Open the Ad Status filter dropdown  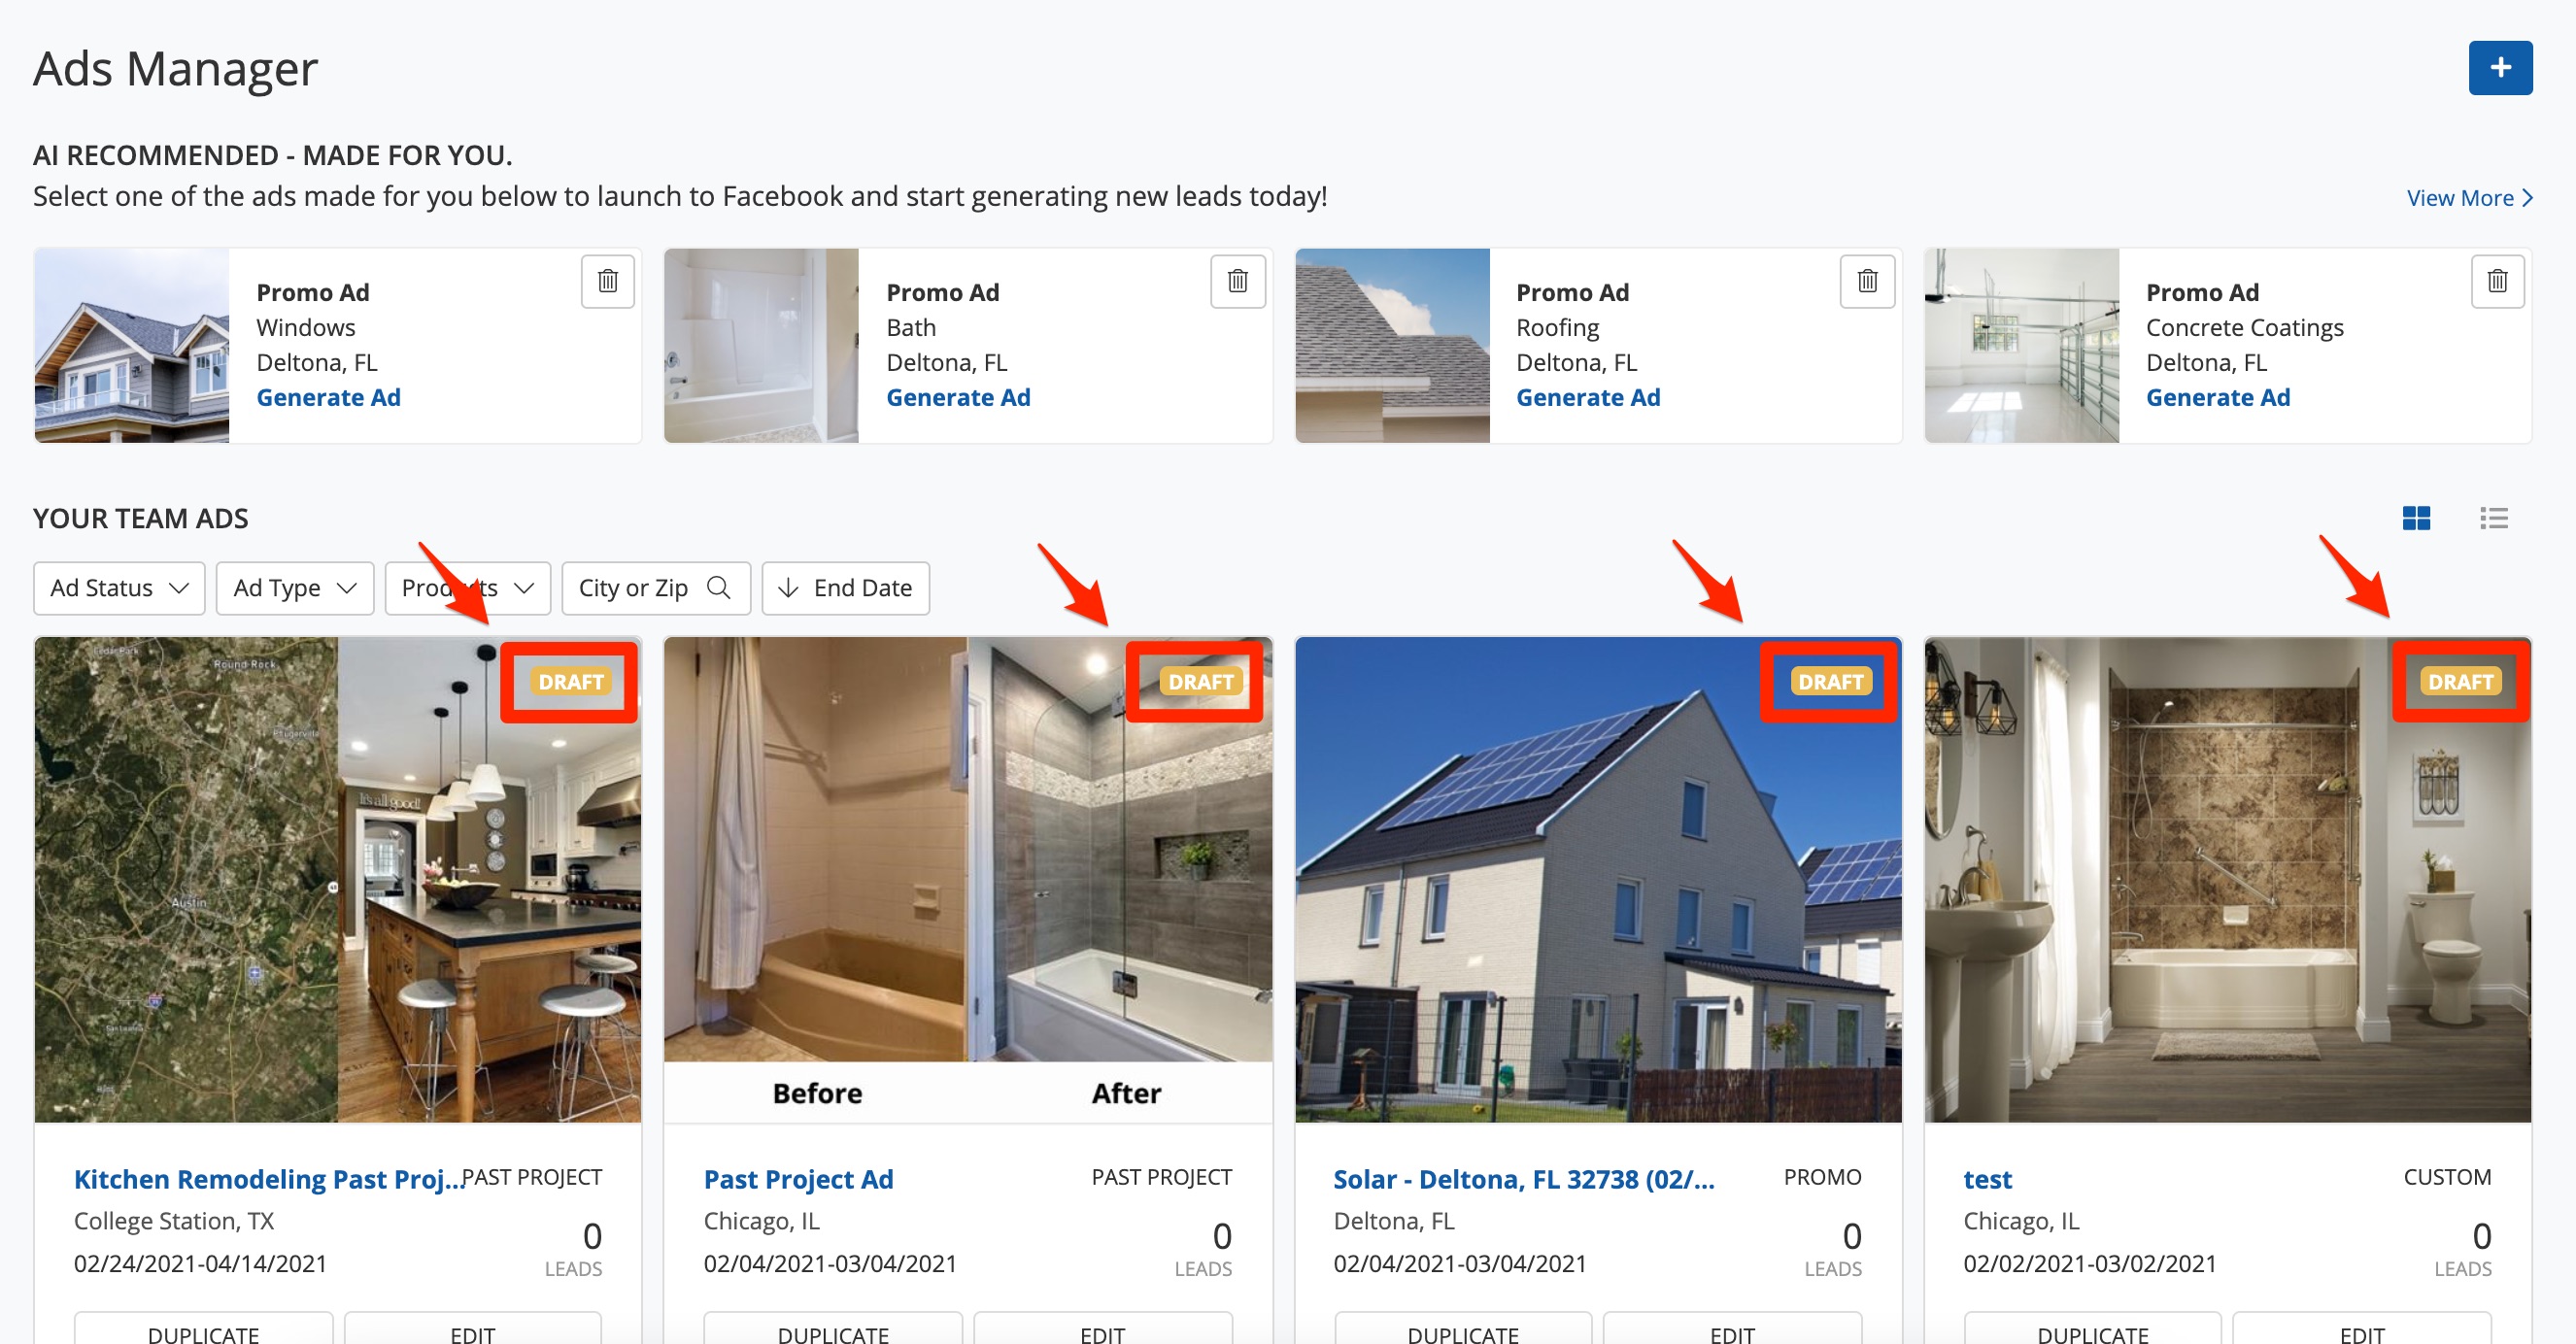(x=119, y=588)
